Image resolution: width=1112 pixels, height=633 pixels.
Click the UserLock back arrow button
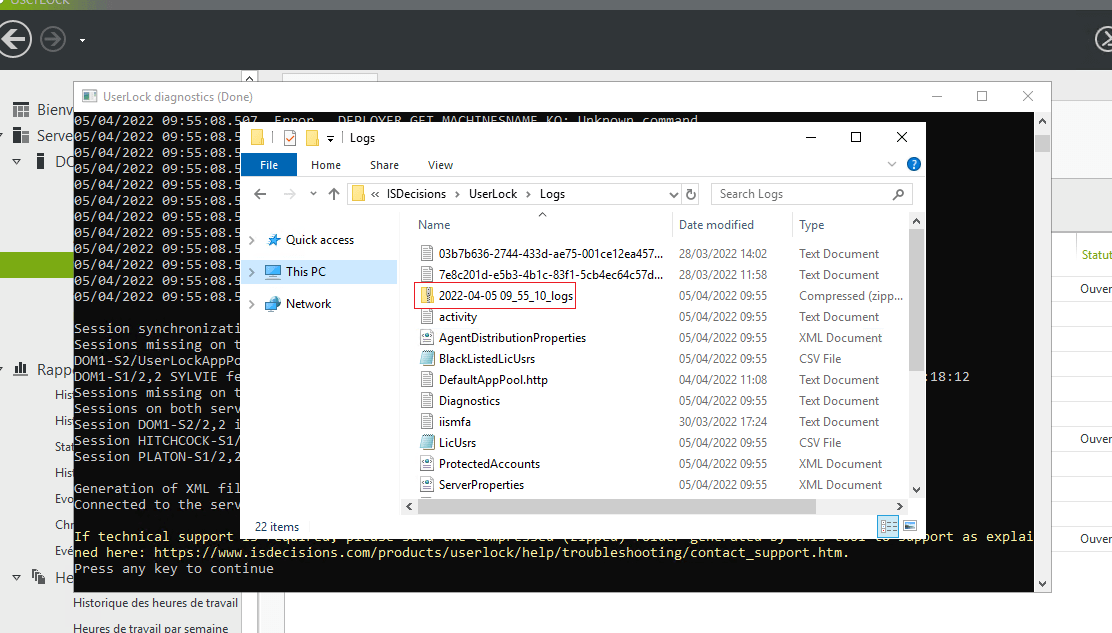(15, 38)
